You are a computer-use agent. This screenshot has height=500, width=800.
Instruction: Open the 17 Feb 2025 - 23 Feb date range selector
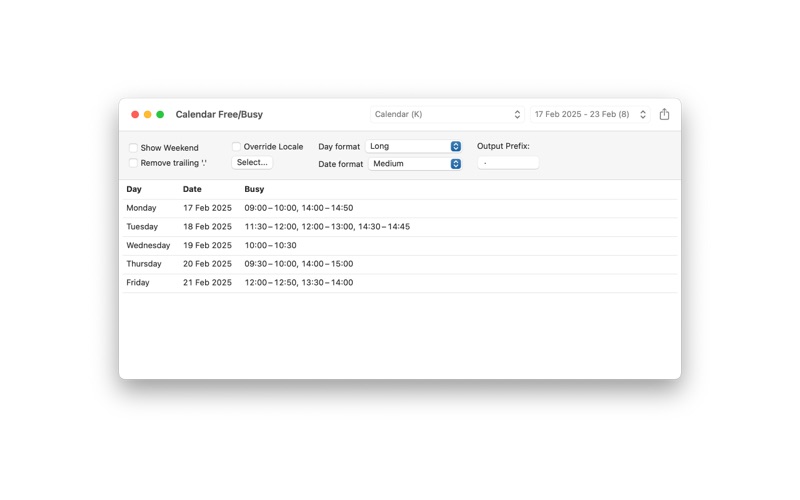590,114
